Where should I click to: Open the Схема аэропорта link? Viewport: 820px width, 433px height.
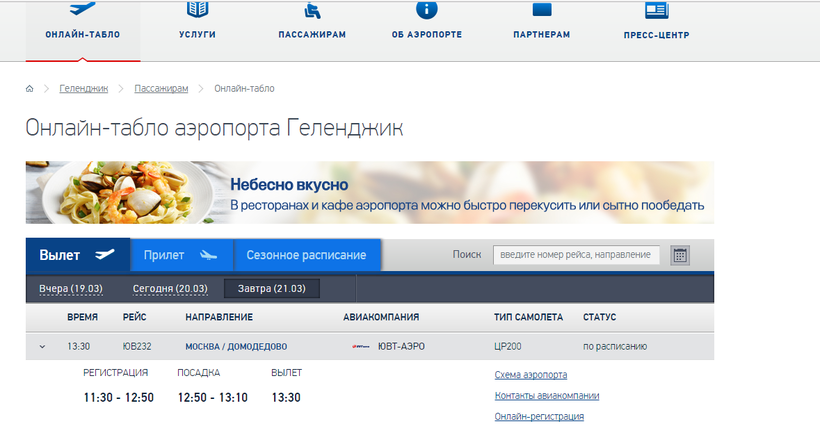[x=531, y=375]
